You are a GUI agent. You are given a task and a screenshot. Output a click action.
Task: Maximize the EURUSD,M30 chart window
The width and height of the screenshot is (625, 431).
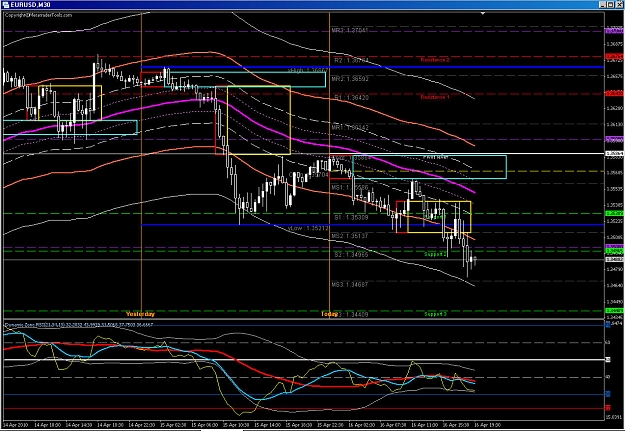tap(610, 5)
